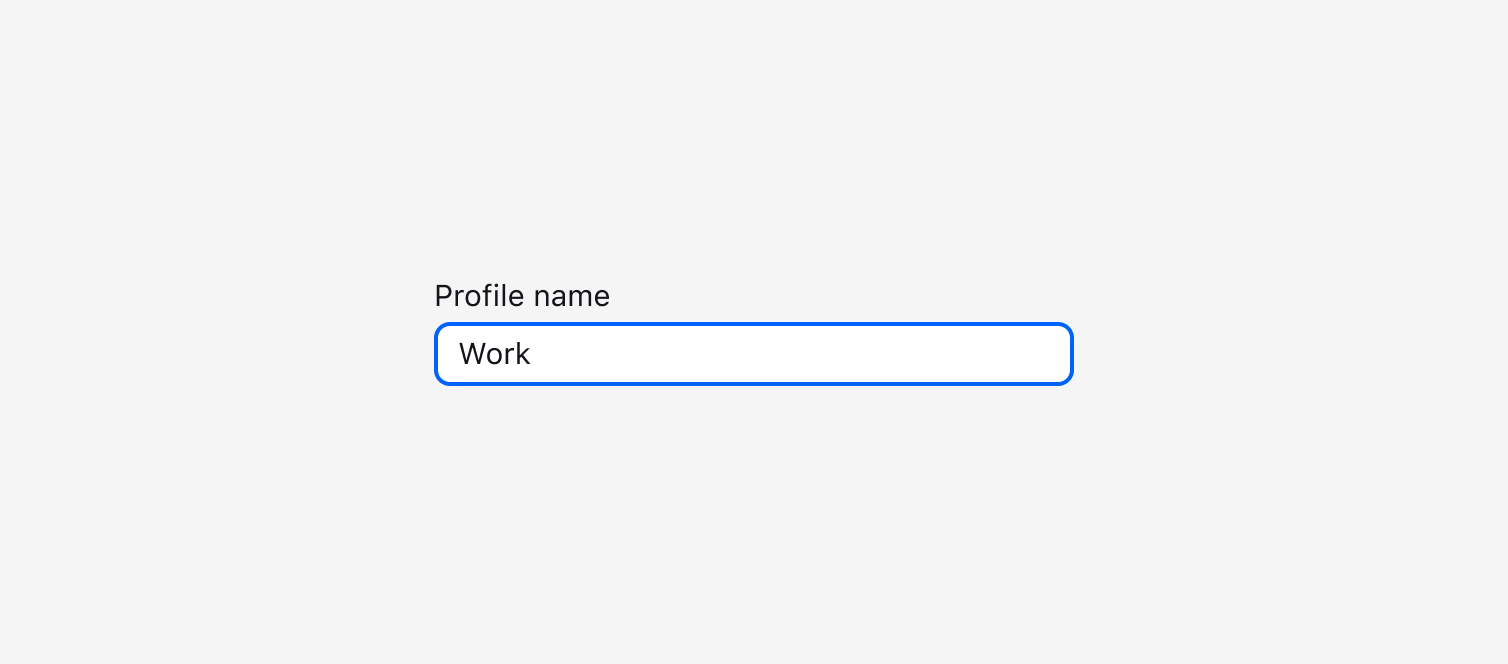Screen dimensions: 1508x664
Task: Click at the end of the Work text
Action: coord(532,354)
